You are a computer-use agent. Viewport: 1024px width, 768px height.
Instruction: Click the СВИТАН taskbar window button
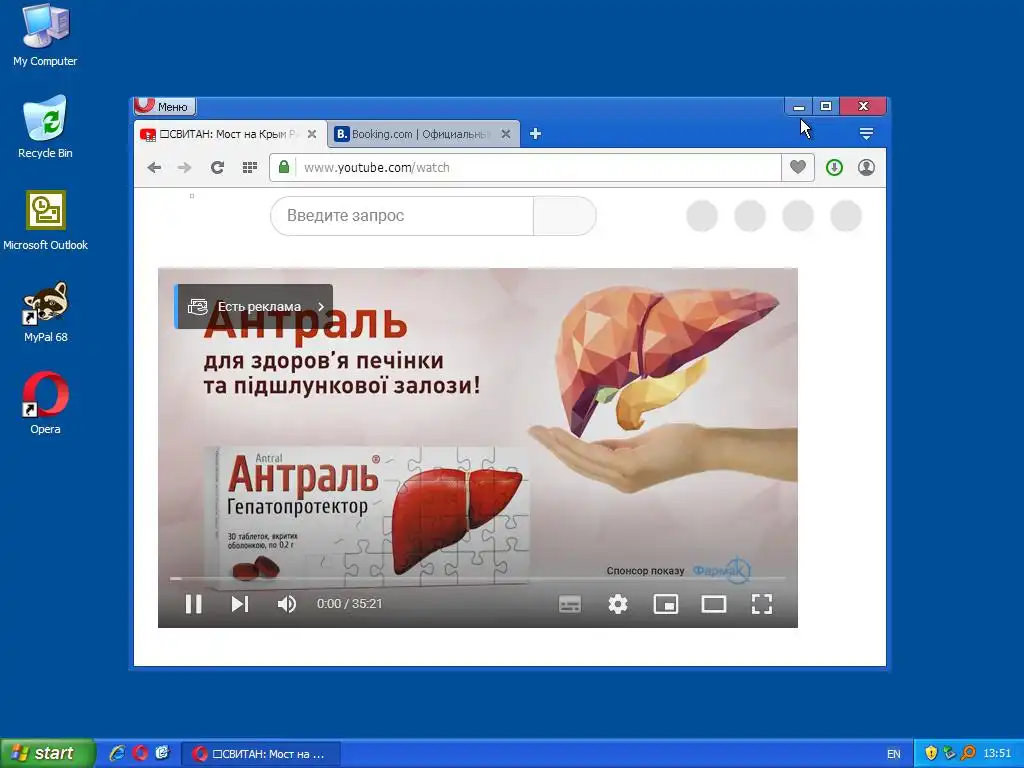point(261,754)
